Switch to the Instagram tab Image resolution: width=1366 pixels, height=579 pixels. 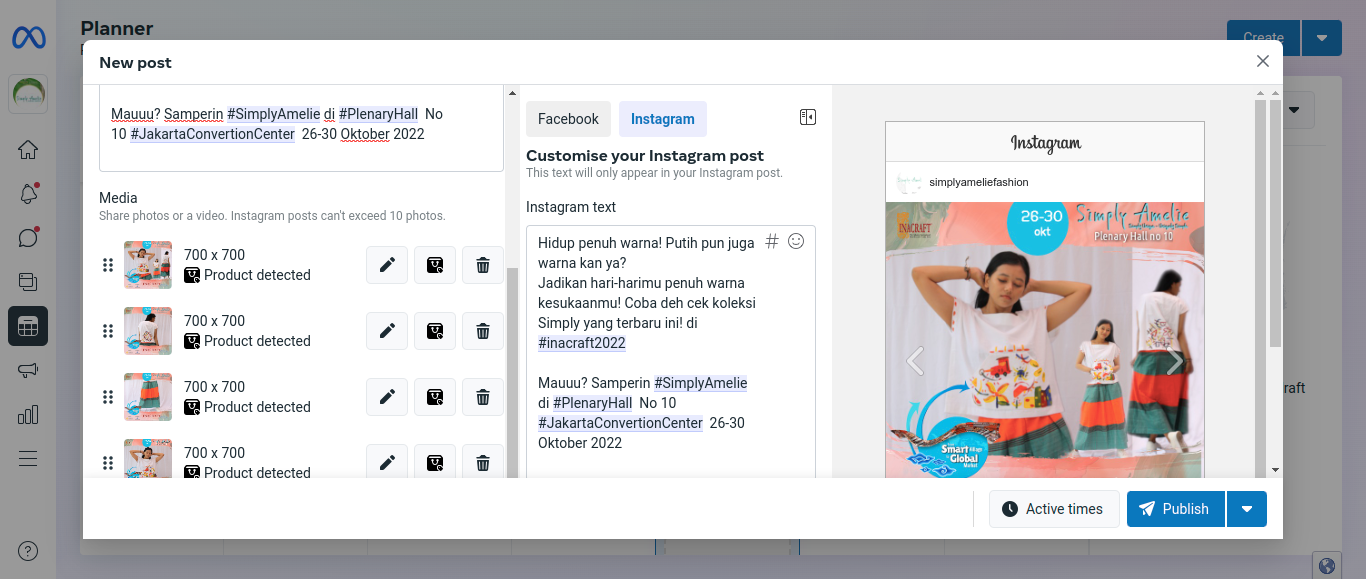click(663, 119)
